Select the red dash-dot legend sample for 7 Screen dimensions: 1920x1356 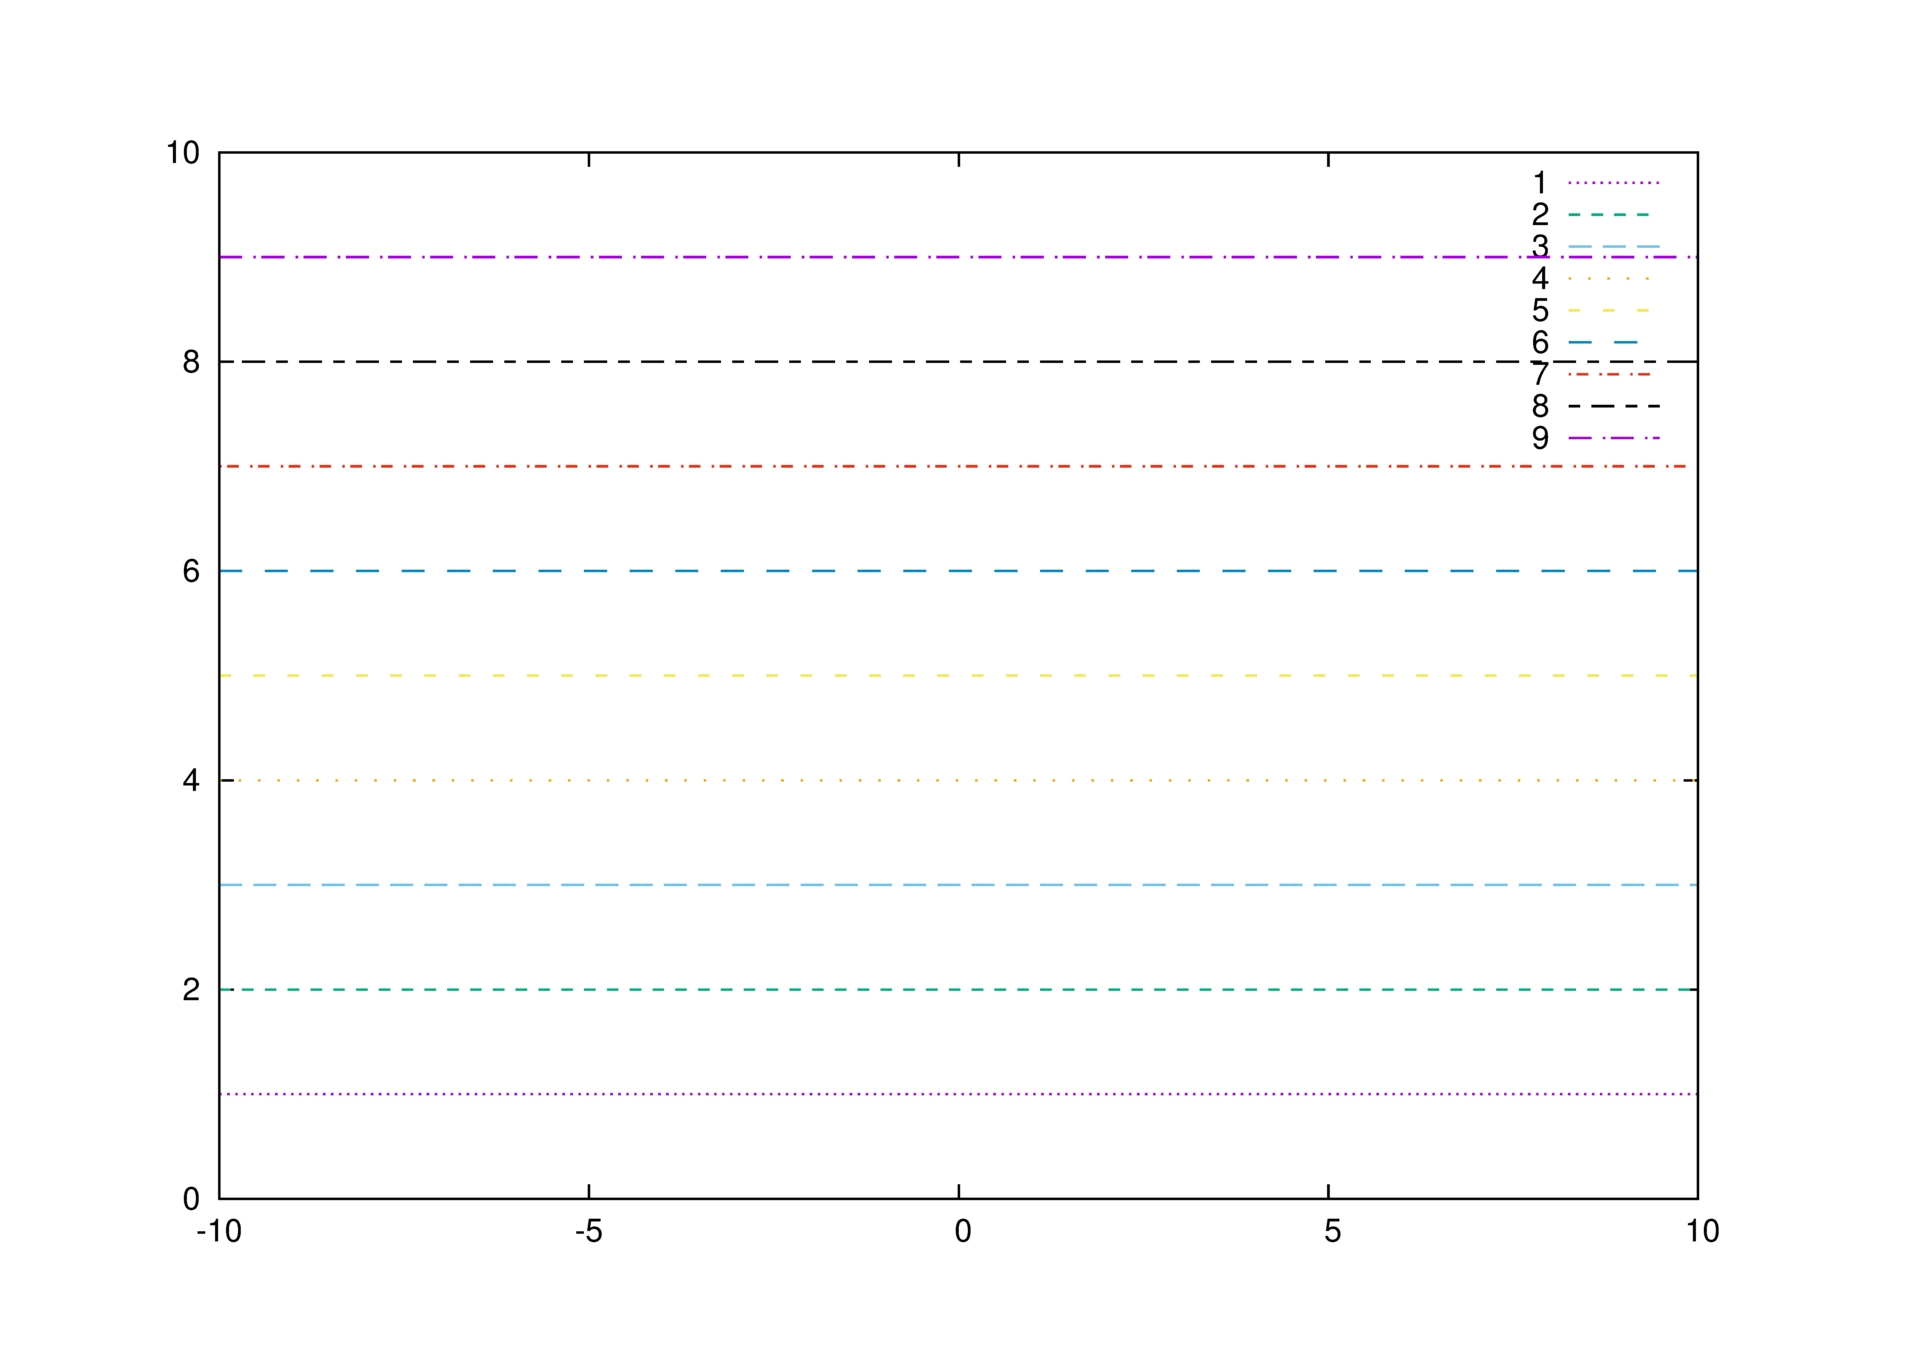pos(1612,374)
